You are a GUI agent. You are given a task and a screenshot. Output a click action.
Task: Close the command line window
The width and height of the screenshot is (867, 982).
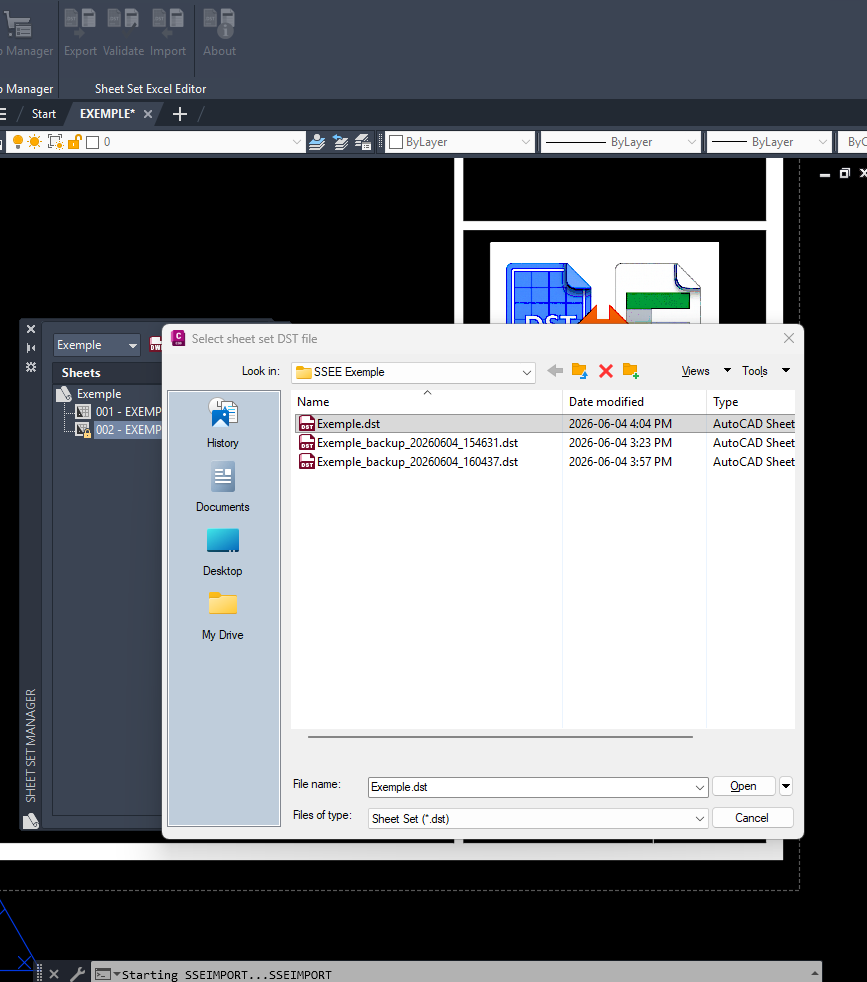pyautogui.click(x=54, y=974)
